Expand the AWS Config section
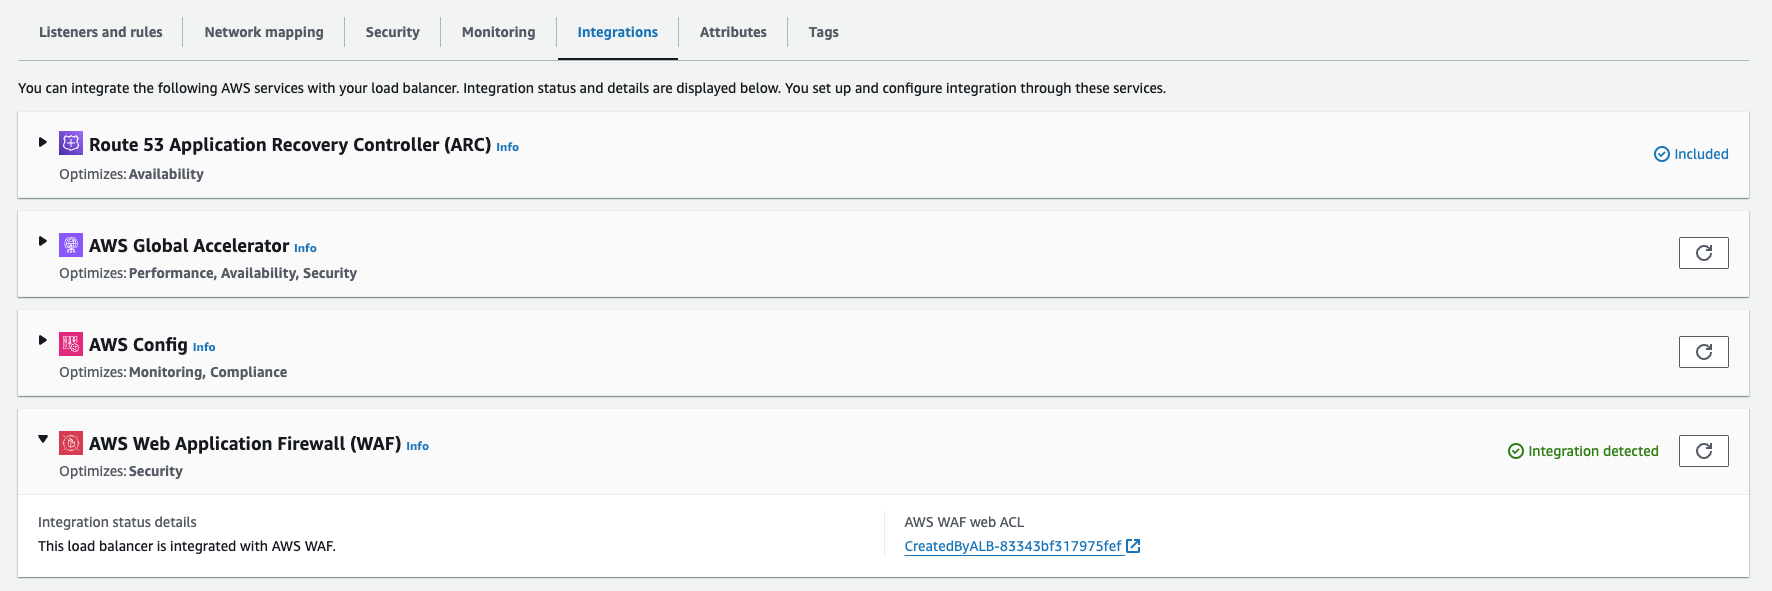The width and height of the screenshot is (1772, 591). [x=42, y=340]
